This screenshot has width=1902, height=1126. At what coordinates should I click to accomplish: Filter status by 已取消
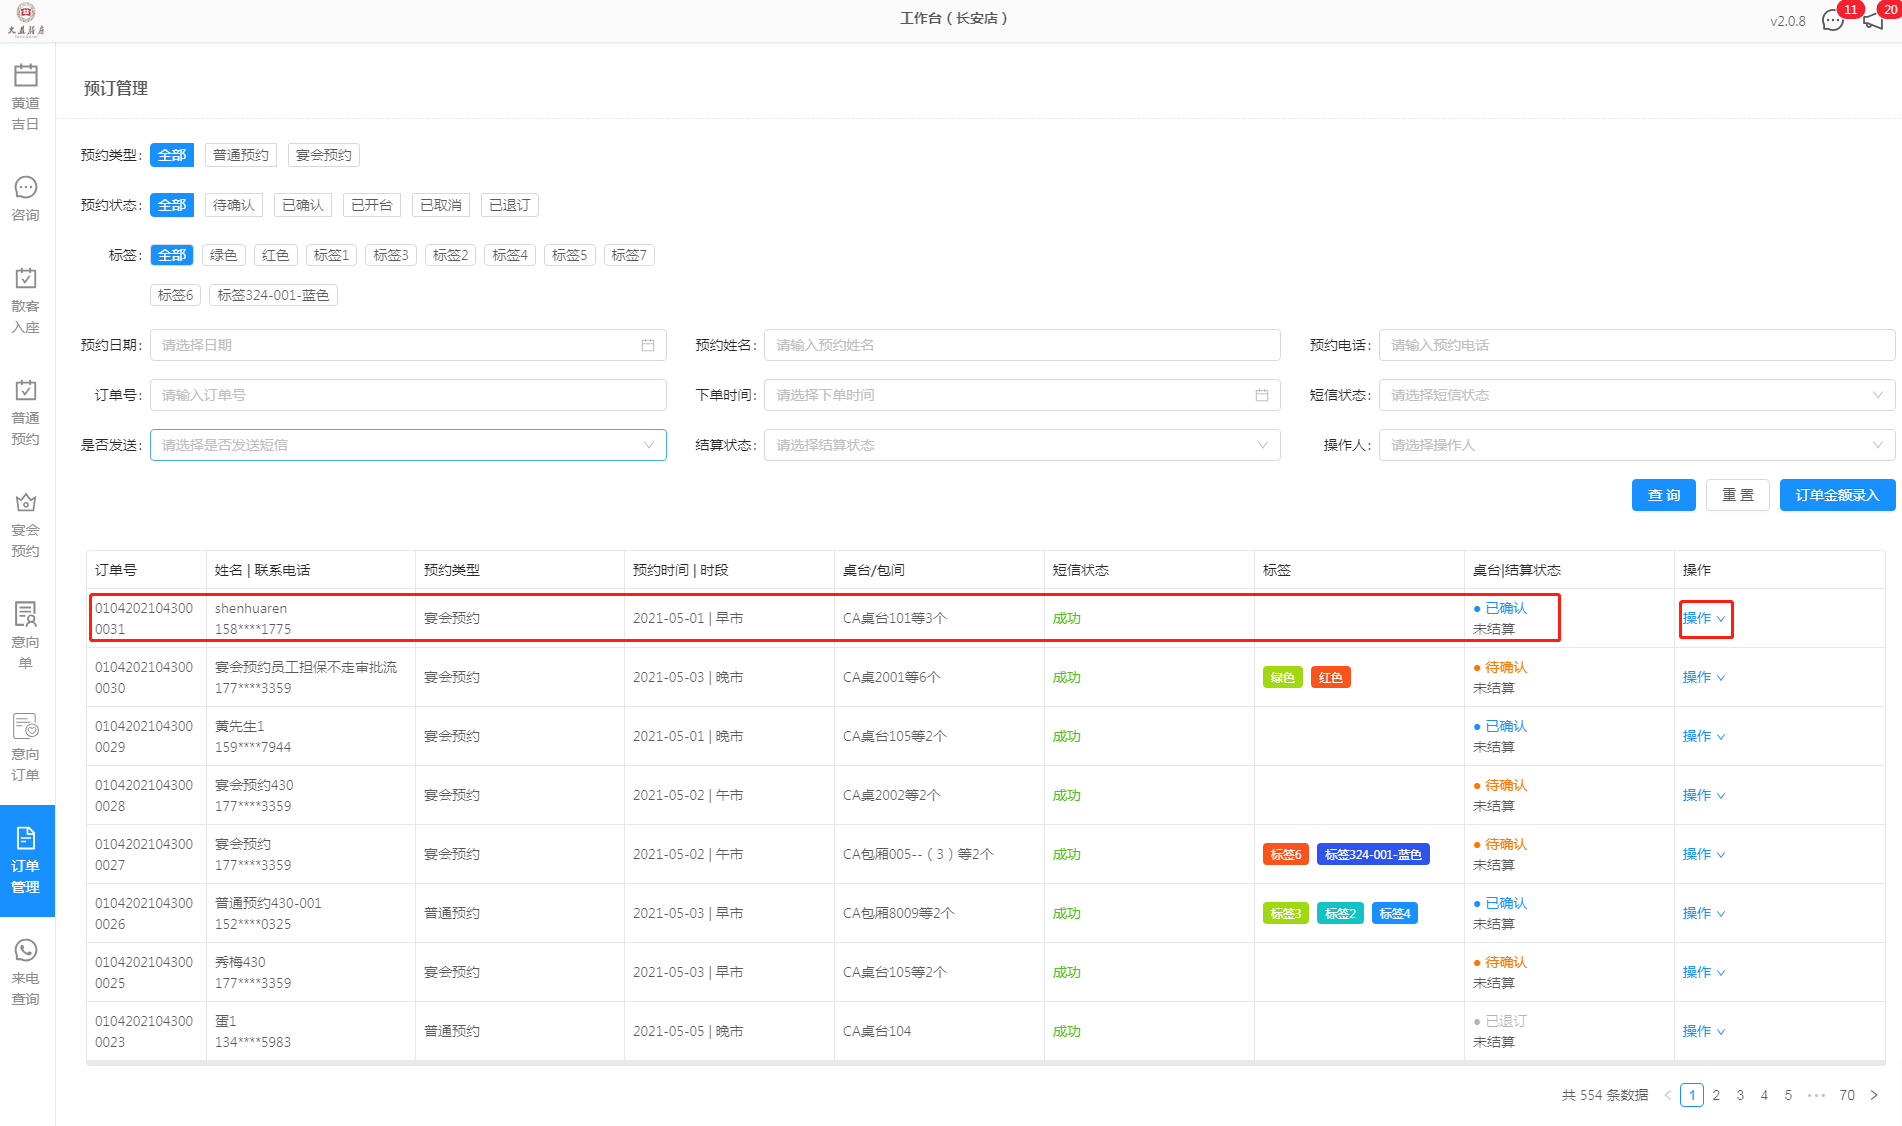[441, 205]
